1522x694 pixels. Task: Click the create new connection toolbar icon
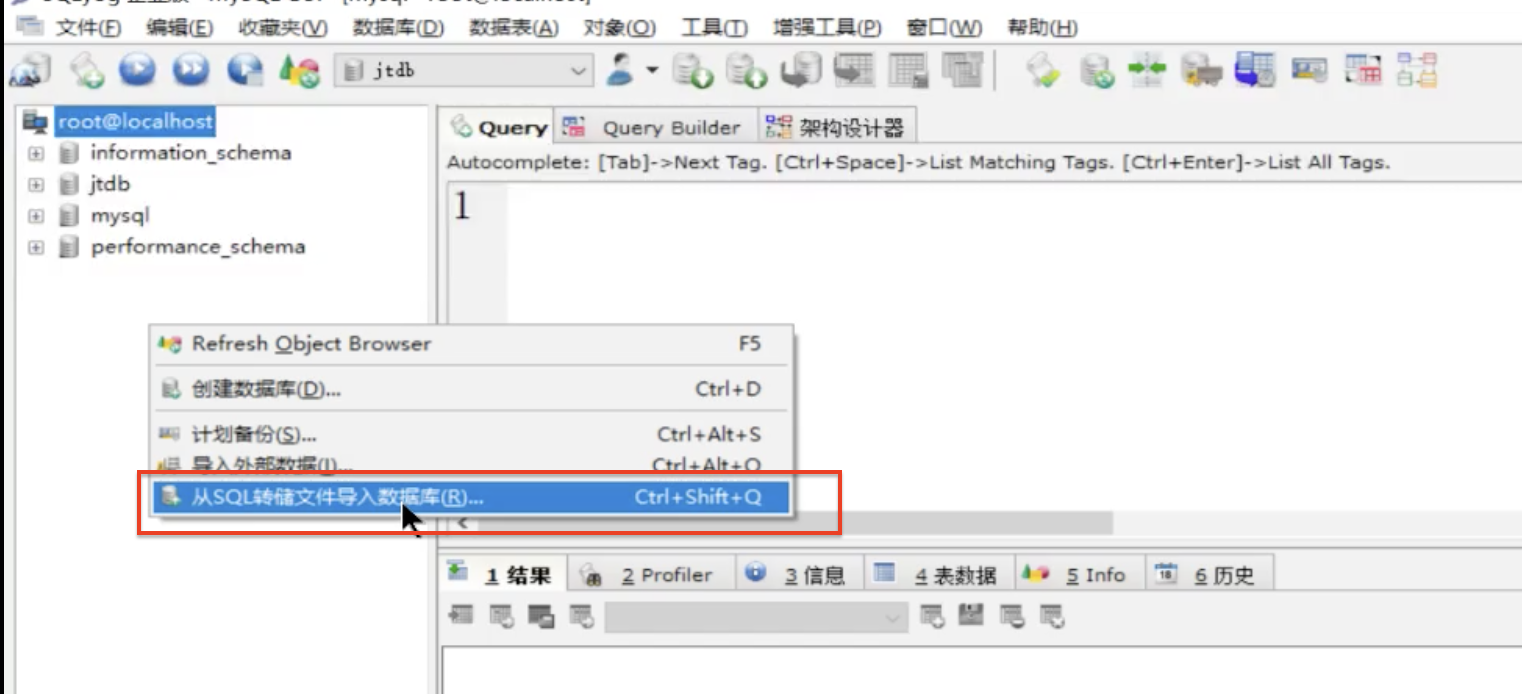point(29,71)
